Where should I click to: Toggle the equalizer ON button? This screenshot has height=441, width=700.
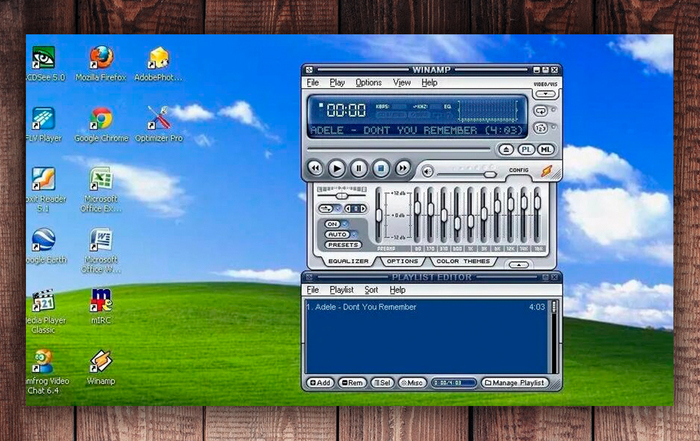point(333,224)
